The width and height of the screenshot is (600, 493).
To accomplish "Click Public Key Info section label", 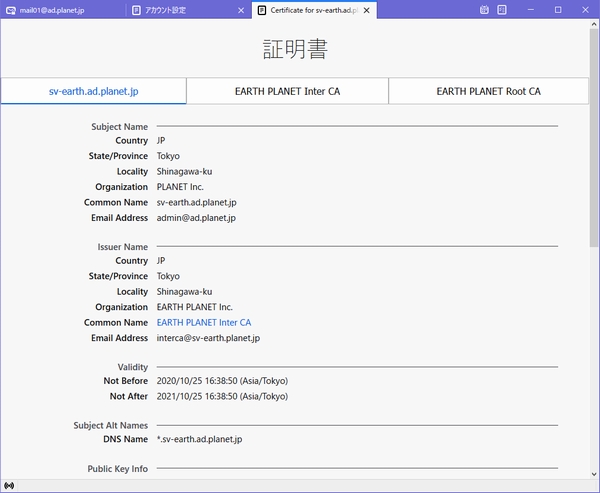I will point(117,469).
